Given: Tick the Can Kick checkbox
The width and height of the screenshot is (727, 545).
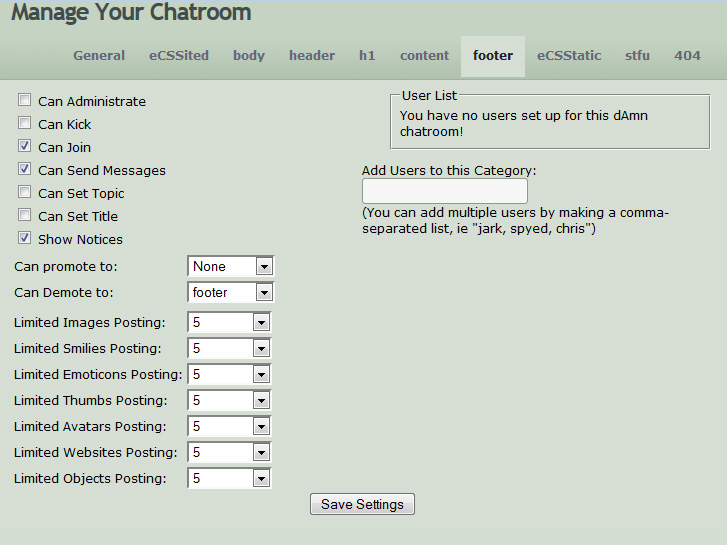Looking at the screenshot, I should click(25, 123).
